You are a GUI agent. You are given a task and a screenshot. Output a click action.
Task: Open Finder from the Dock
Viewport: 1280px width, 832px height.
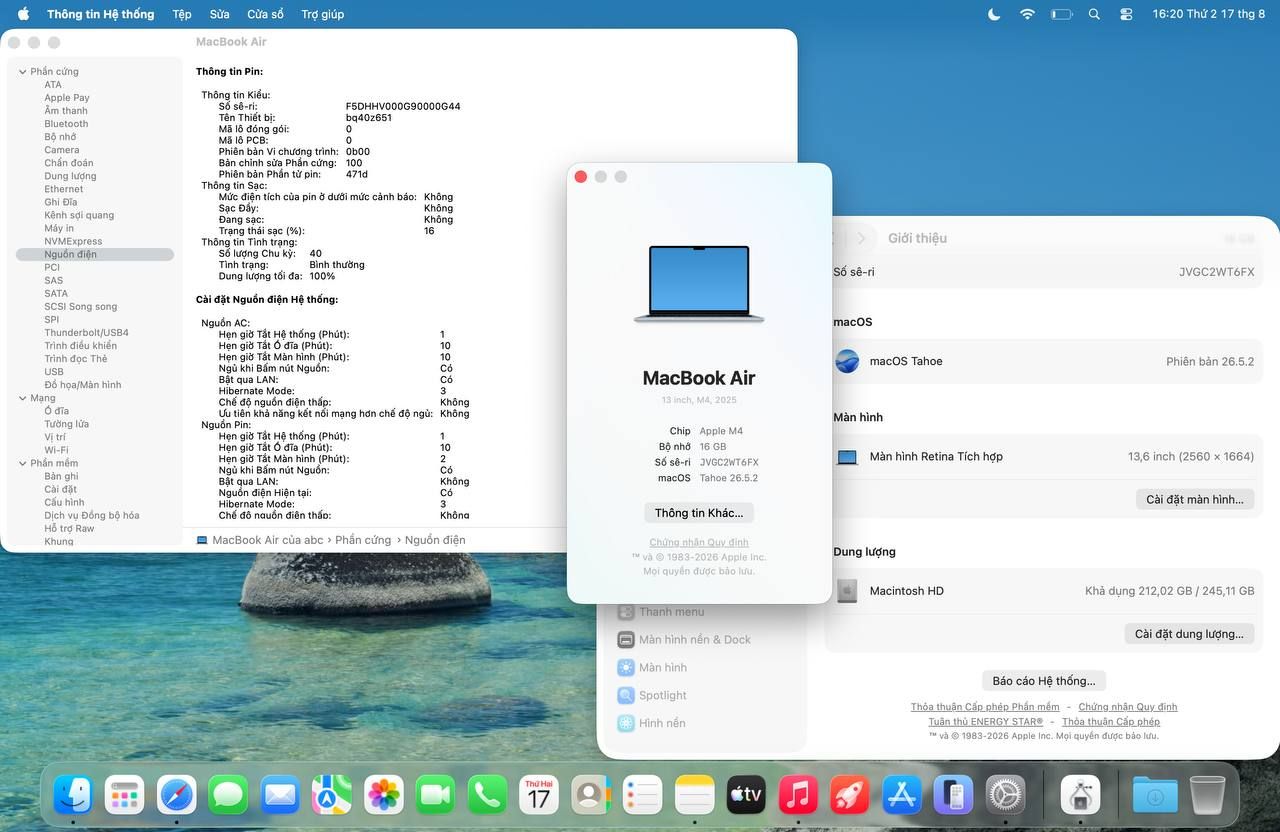tap(73, 796)
